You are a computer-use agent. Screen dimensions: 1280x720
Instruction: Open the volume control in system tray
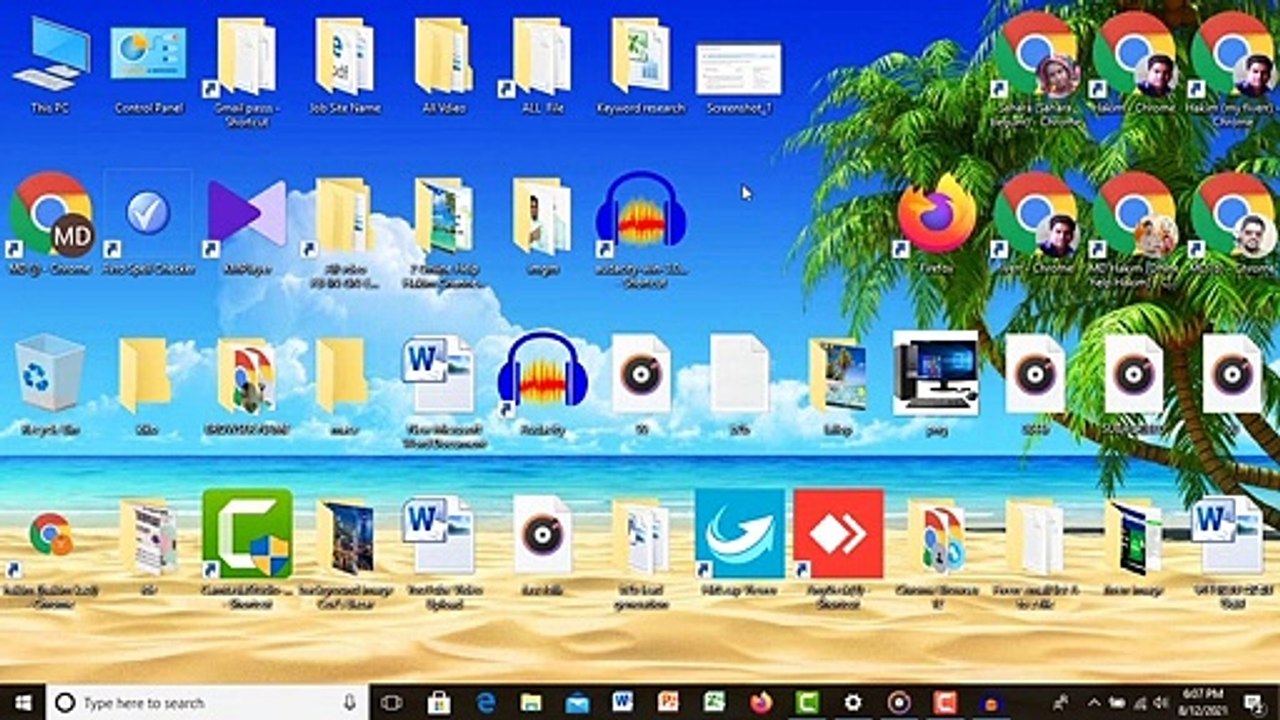1162,703
